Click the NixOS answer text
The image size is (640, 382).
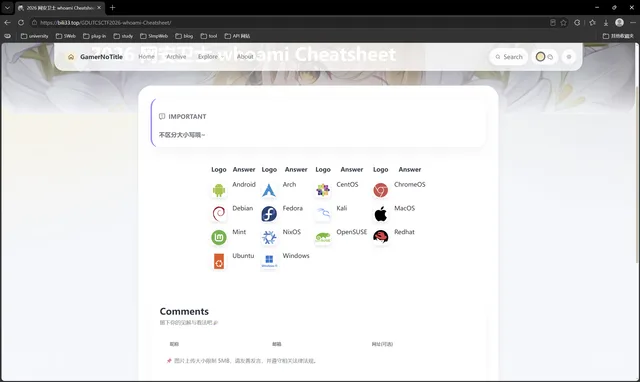coord(291,232)
